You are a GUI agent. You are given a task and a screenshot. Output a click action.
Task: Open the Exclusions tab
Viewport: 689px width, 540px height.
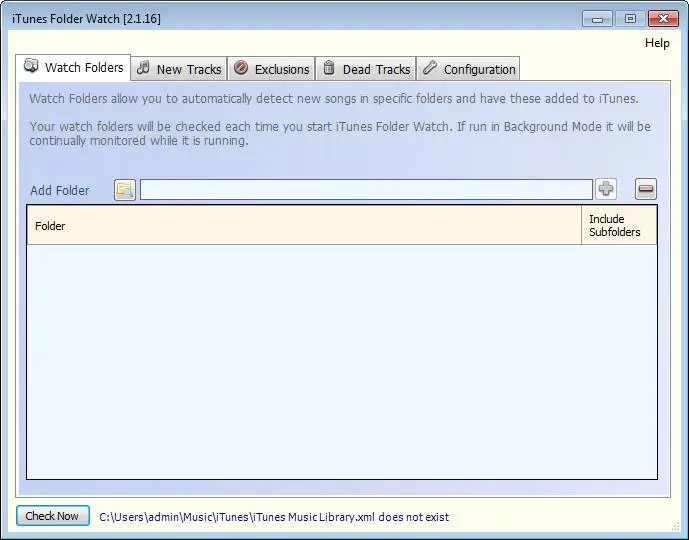coord(271,69)
